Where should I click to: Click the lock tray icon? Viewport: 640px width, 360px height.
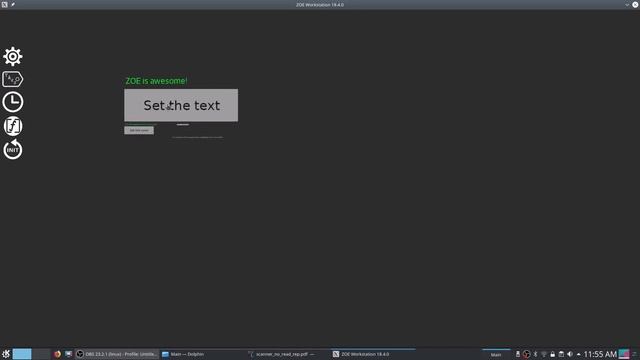pos(553,354)
